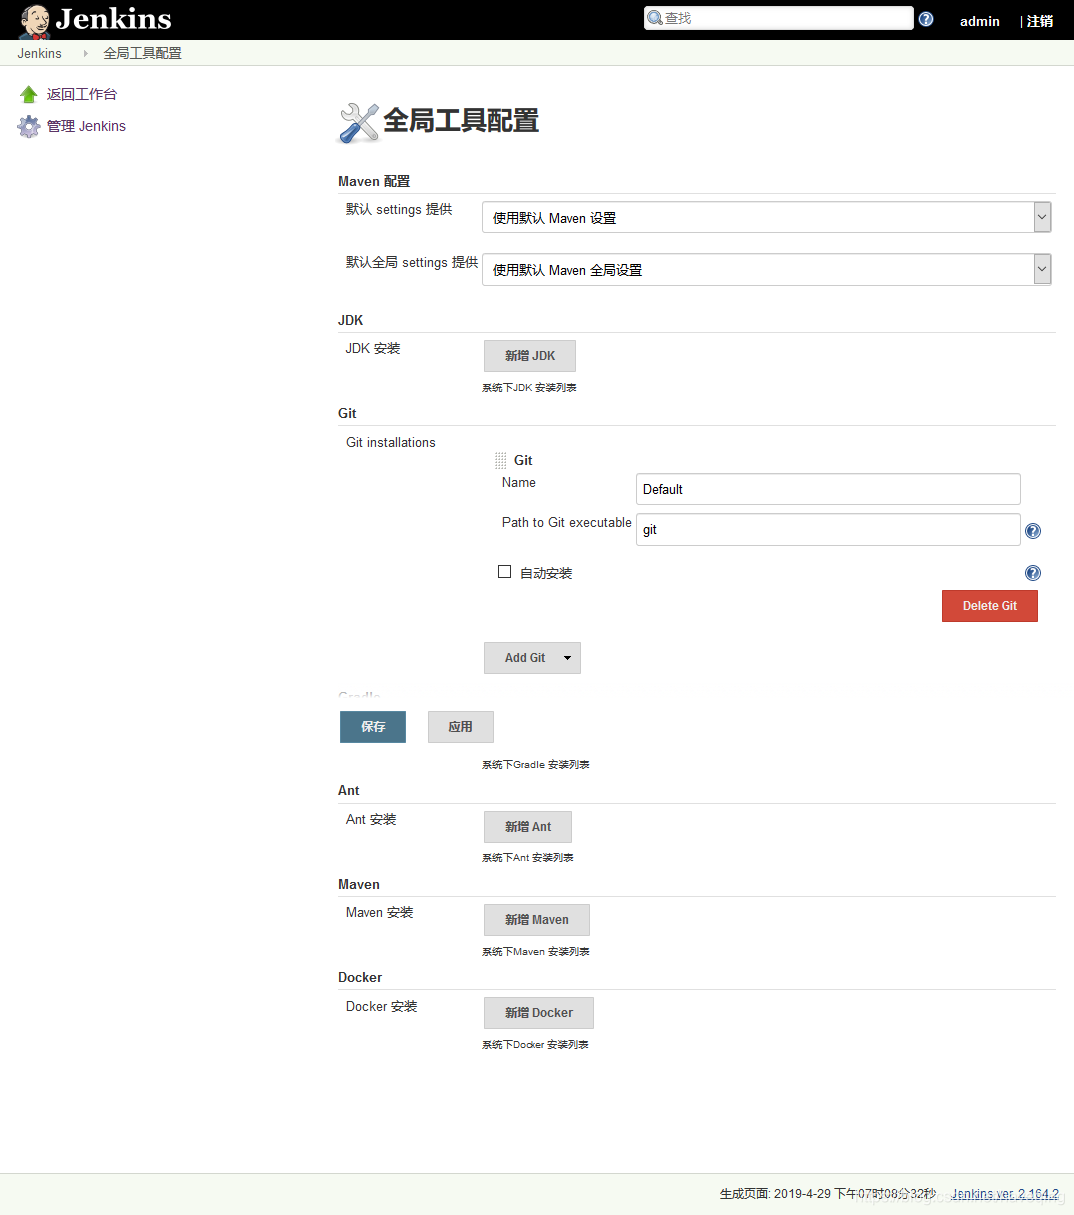Screen dimensions: 1074x1215
Task: Click the 应用 apply button
Action: [461, 727]
